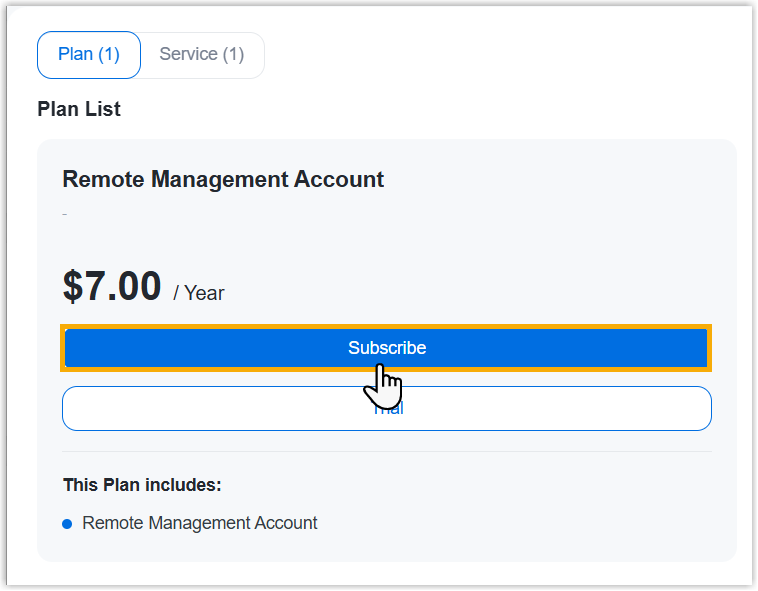Click the dash description under plan title
Screen dimensions: 758x591
(64, 214)
